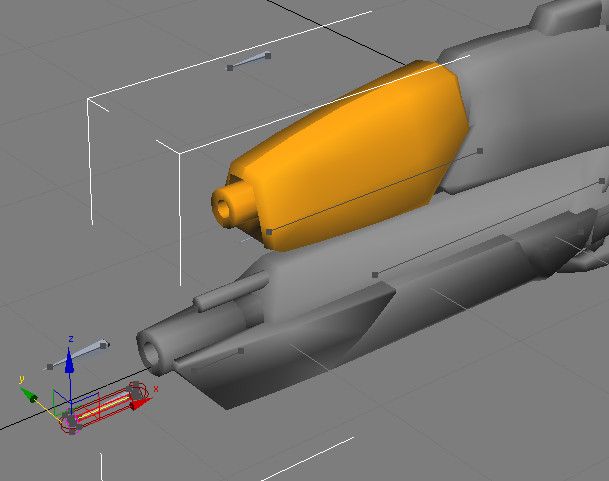Grab the green Y axis gizmo arrow
Image resolution: width=609 pixels, height=481 pixels.
click(29, 394)
